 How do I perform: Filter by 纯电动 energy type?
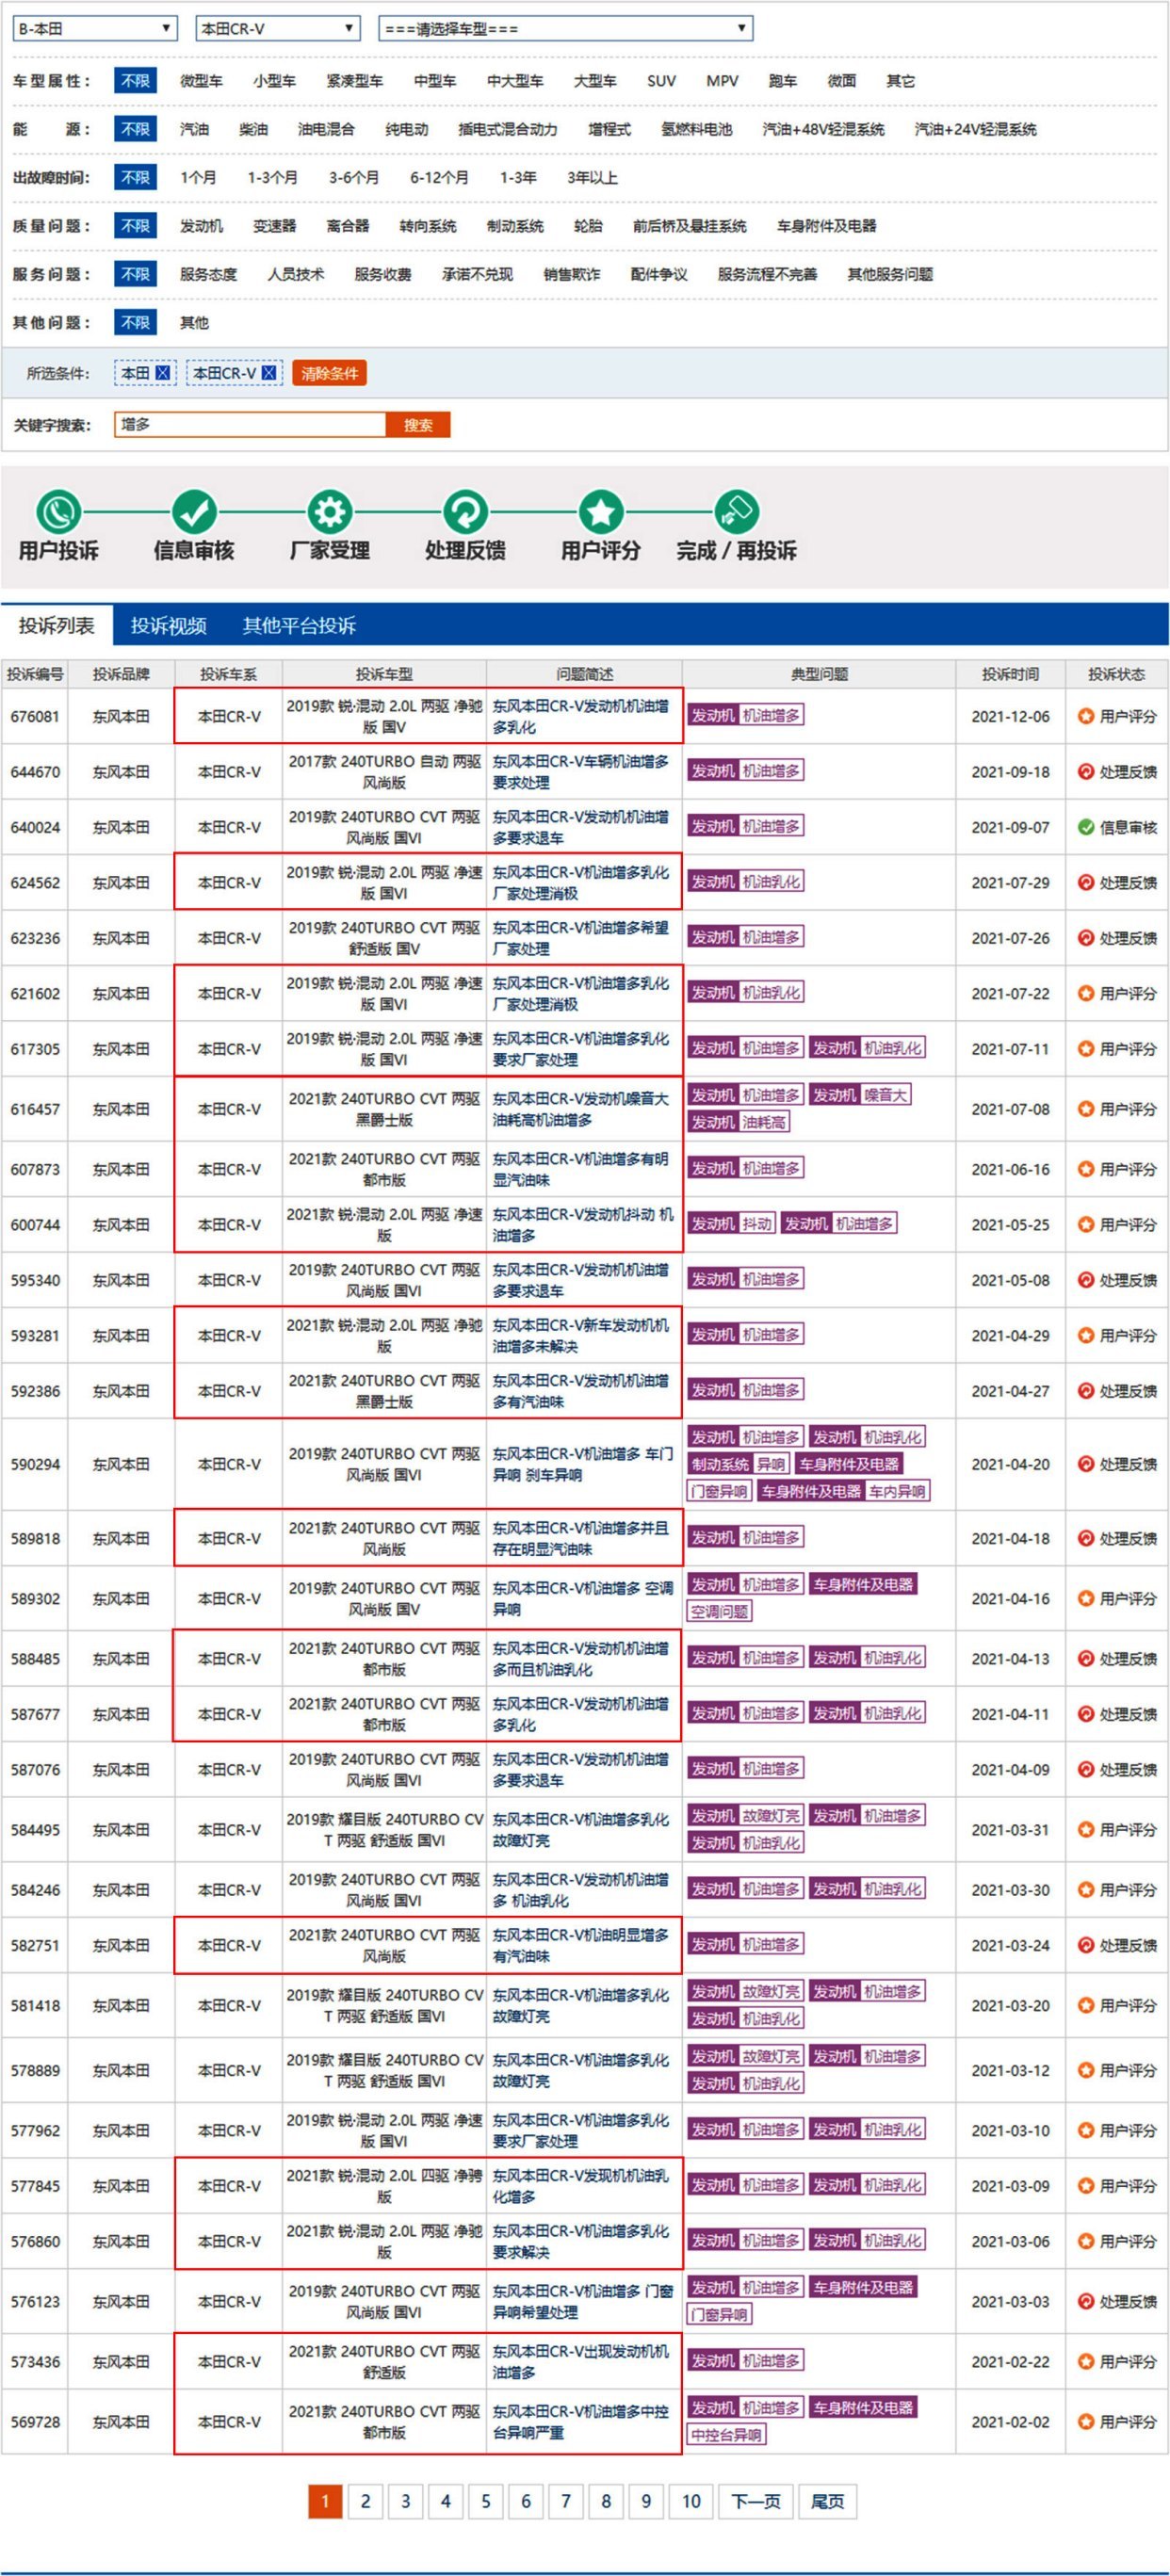407,129
